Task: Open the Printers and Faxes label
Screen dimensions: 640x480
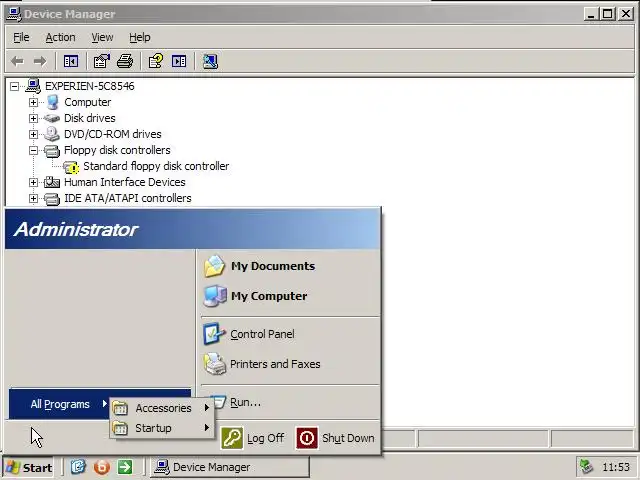Action: (x=275, y=364)
